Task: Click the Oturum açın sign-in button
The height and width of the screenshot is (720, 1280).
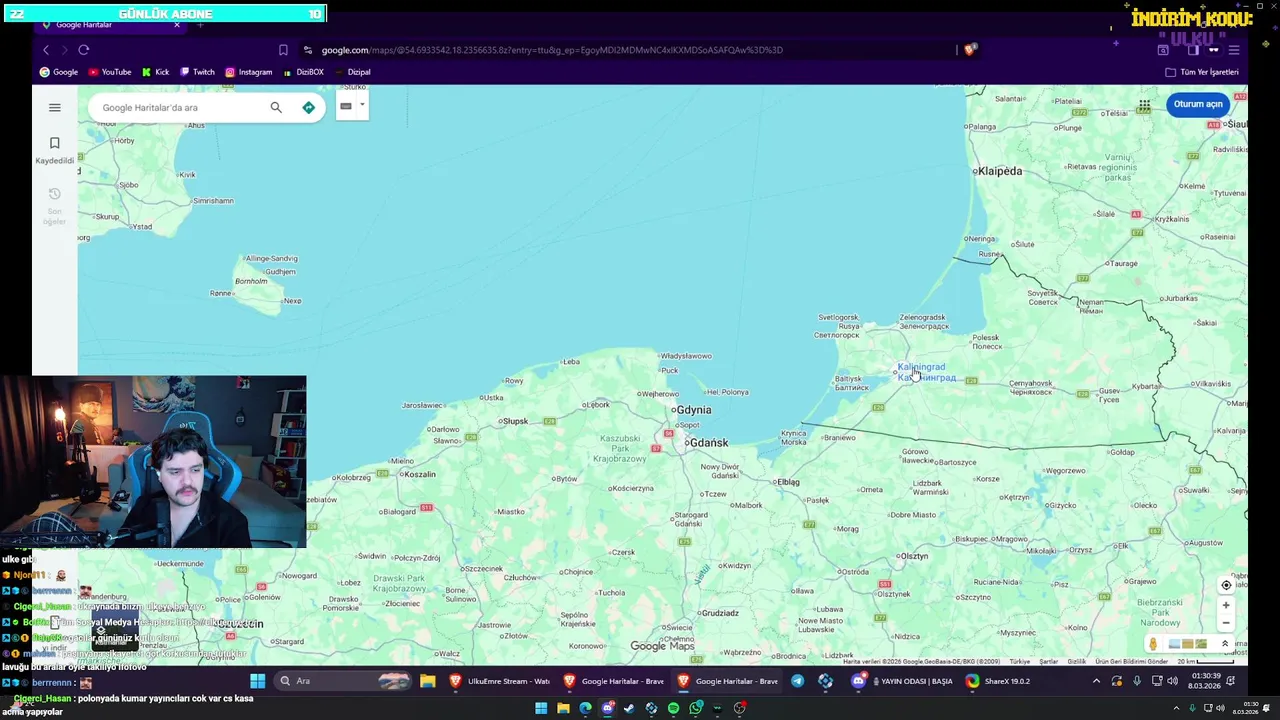Action: 1198,104
